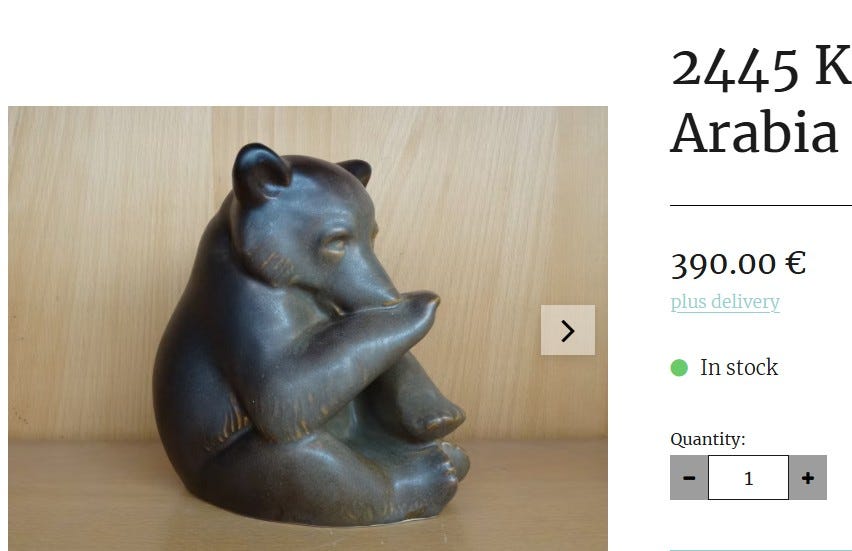This screenshot has height=551, width=852.
Task: Click the green In stock status dot
Action: coord(679,368)
